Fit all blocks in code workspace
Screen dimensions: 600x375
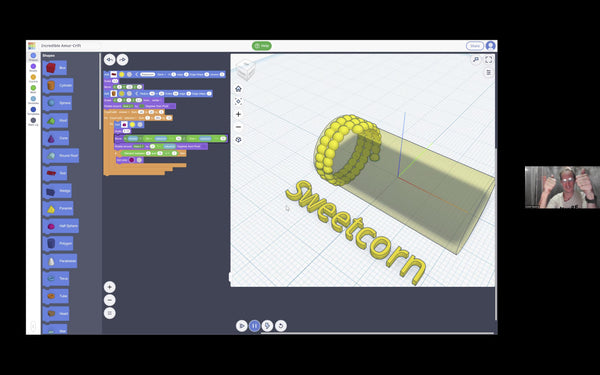point(109,313)
